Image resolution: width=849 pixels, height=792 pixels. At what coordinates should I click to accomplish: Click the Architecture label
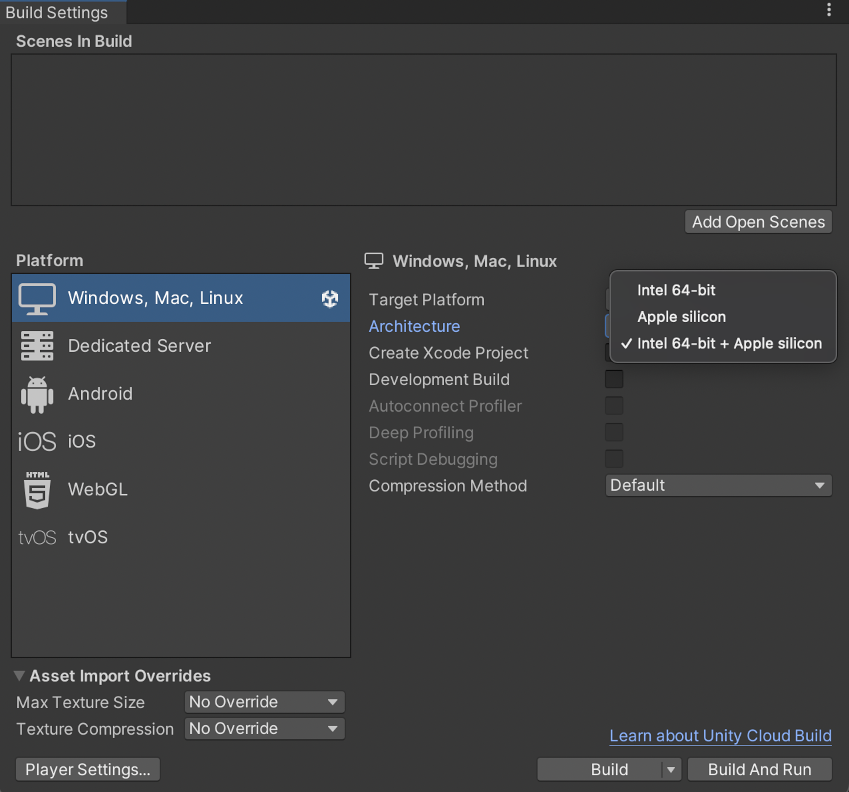414,326
